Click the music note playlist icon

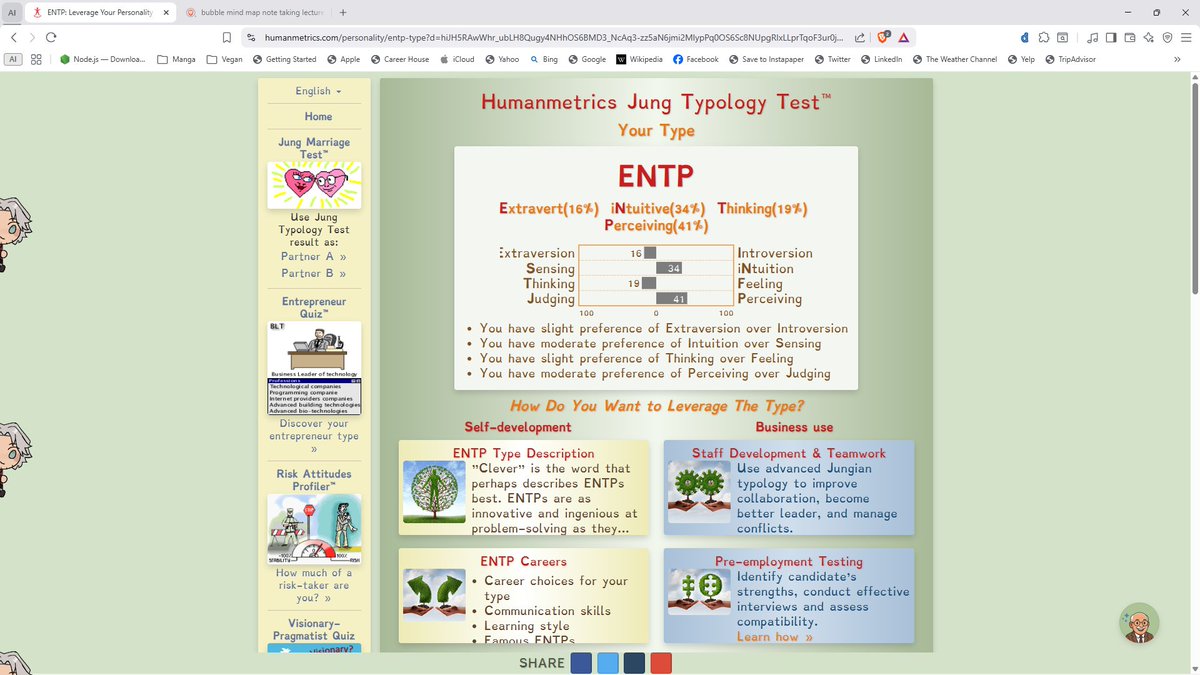(x=1093, y=37)
